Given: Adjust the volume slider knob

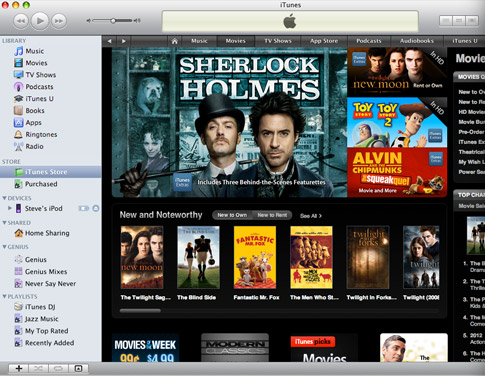Looking at the screenshot, I should [113, 21].
